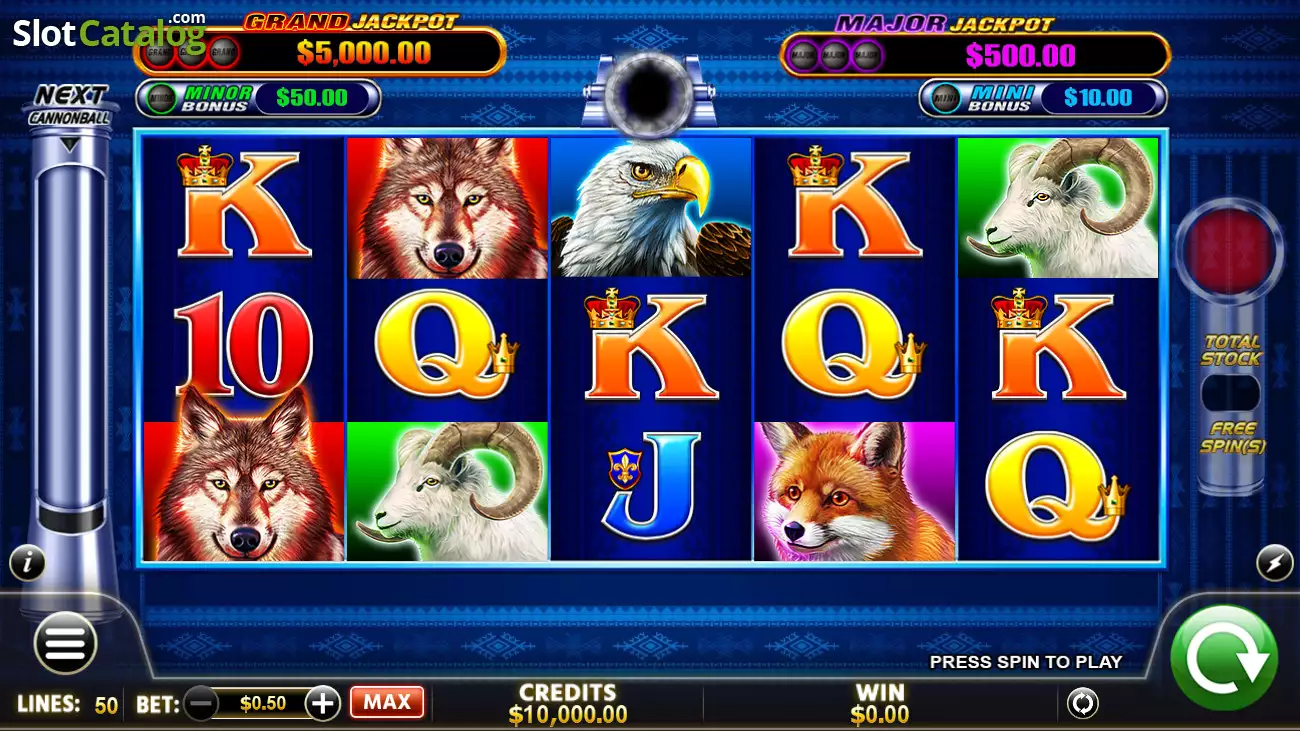1300x731 pixels.
Task: Click the blue J symbol
Action: pyautogui.click(x=650, y=491)
